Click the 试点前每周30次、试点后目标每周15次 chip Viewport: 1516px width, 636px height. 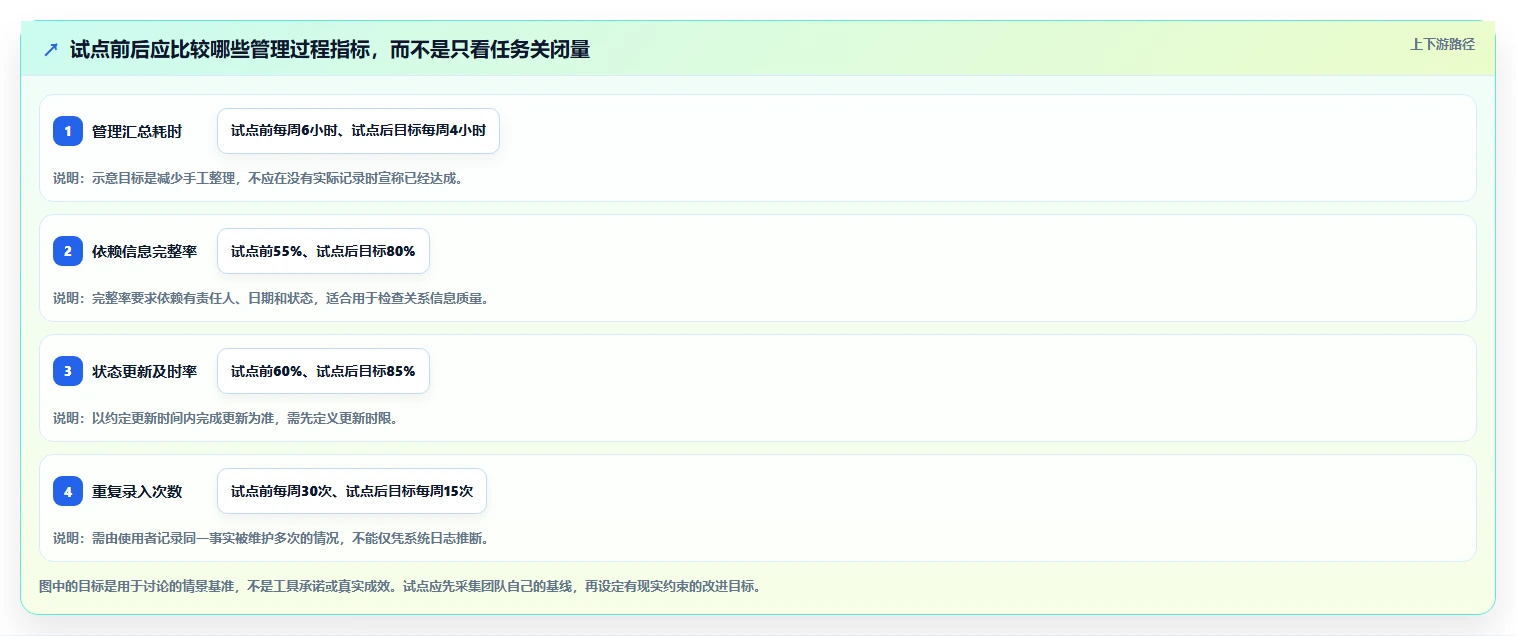click(352, 491)
